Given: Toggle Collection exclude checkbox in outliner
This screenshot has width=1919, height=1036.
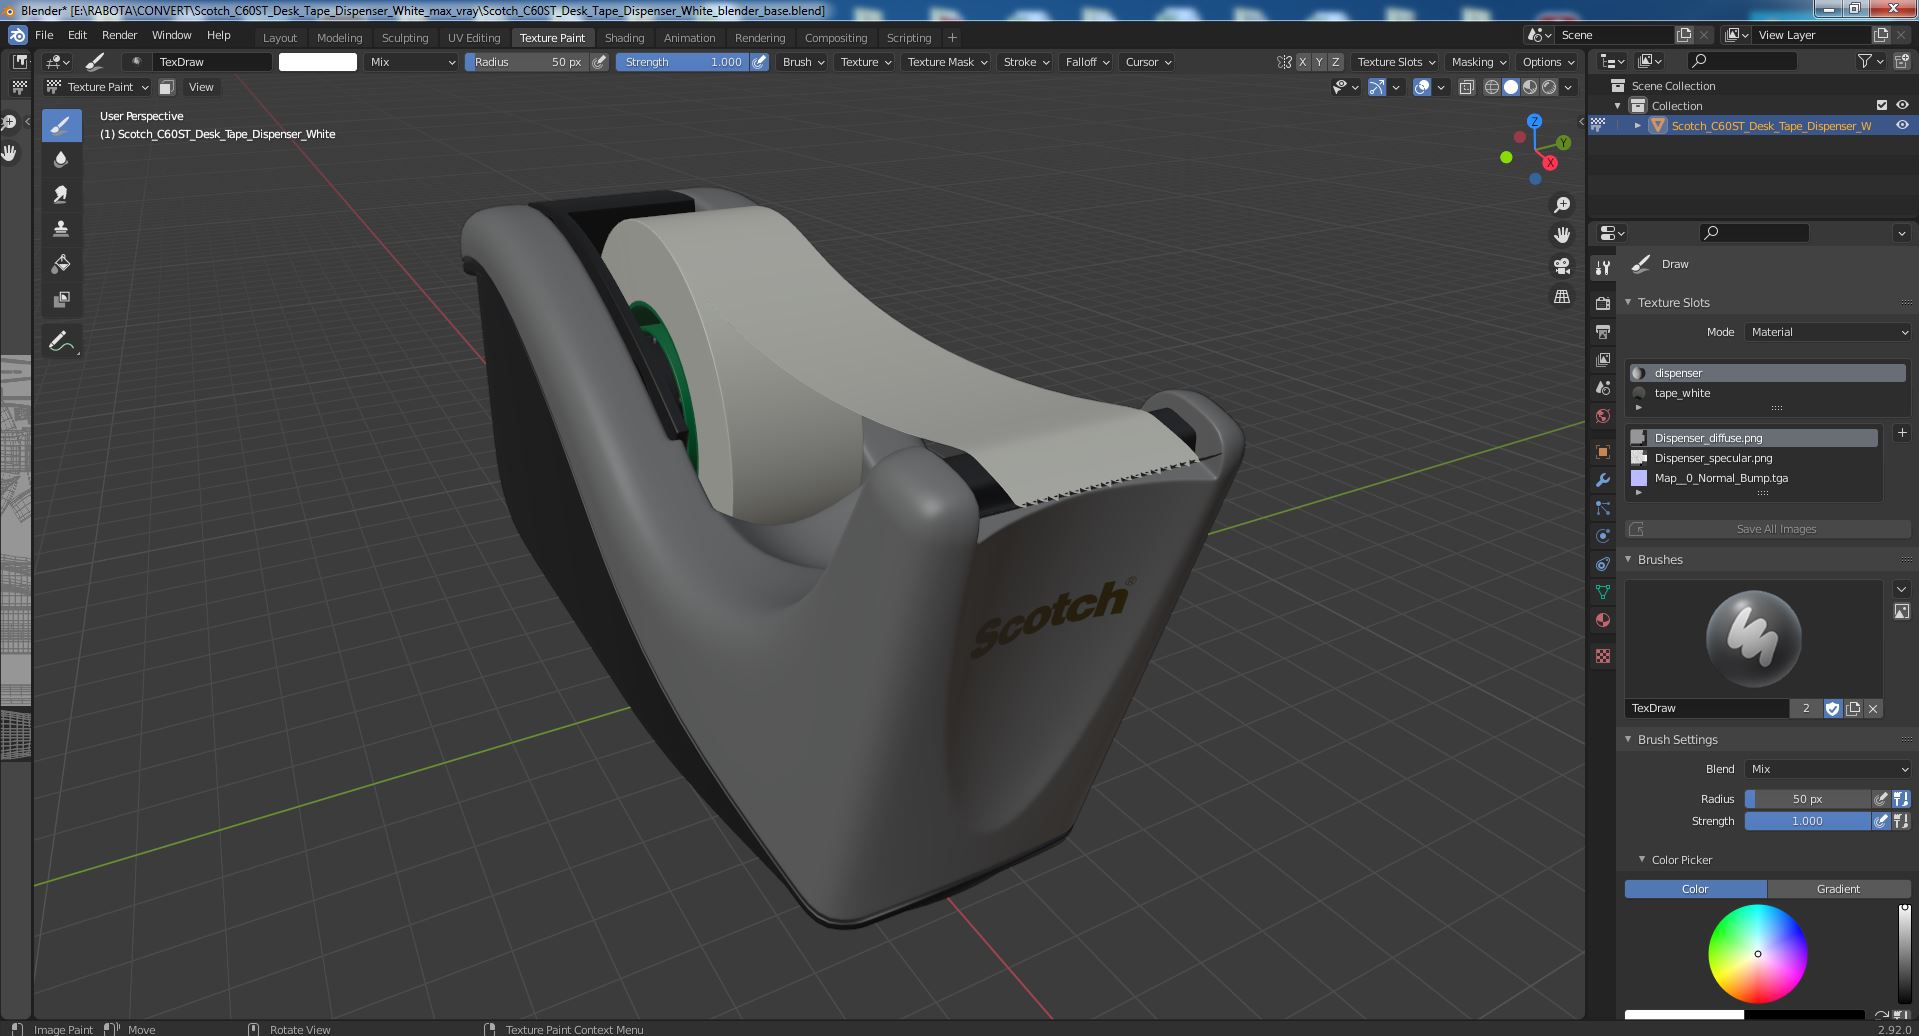Looking at the screenshot, I should (1882, 105).
